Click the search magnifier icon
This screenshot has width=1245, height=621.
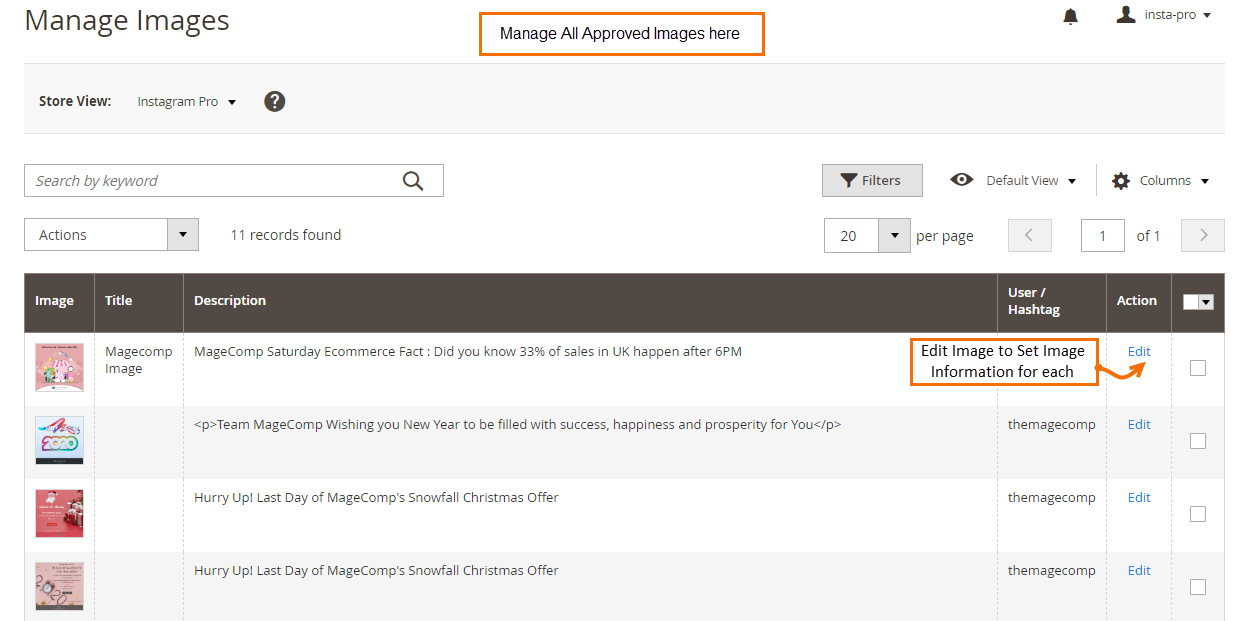413,181
